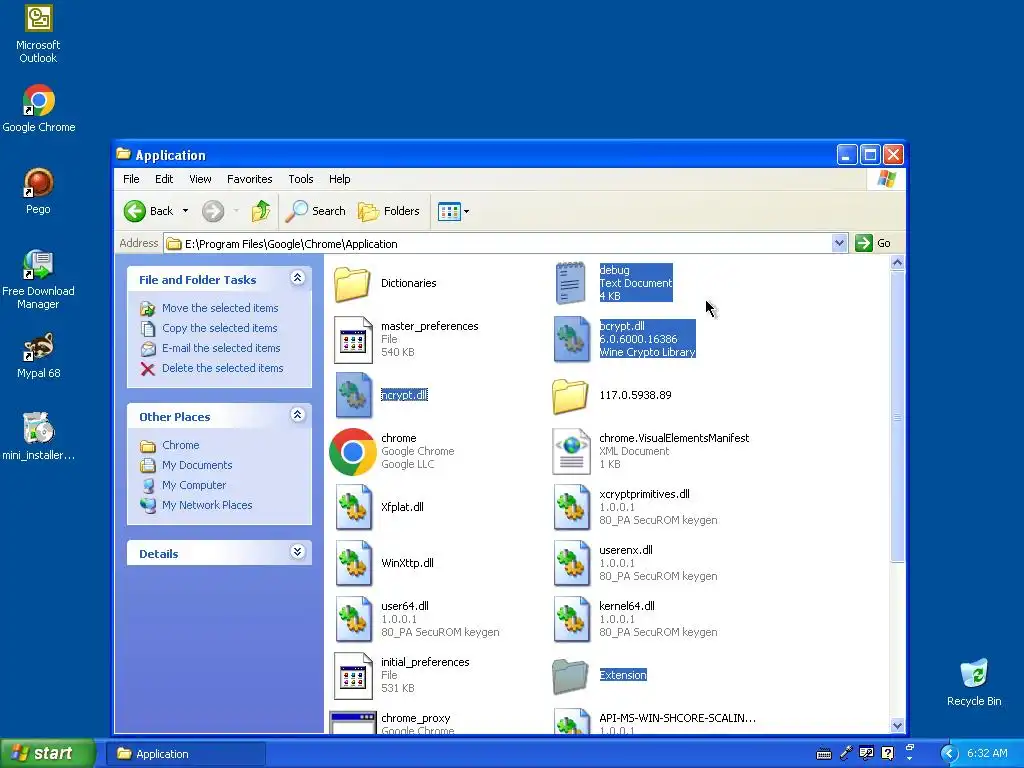The image size is (1024, 768).
Task: Select the WinXttp.dll file icon
Action: (353, 564)
